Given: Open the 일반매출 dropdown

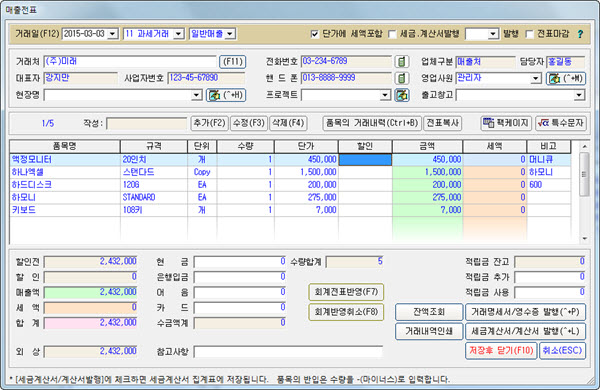Looking at the screenshot, I should [230, 34].
